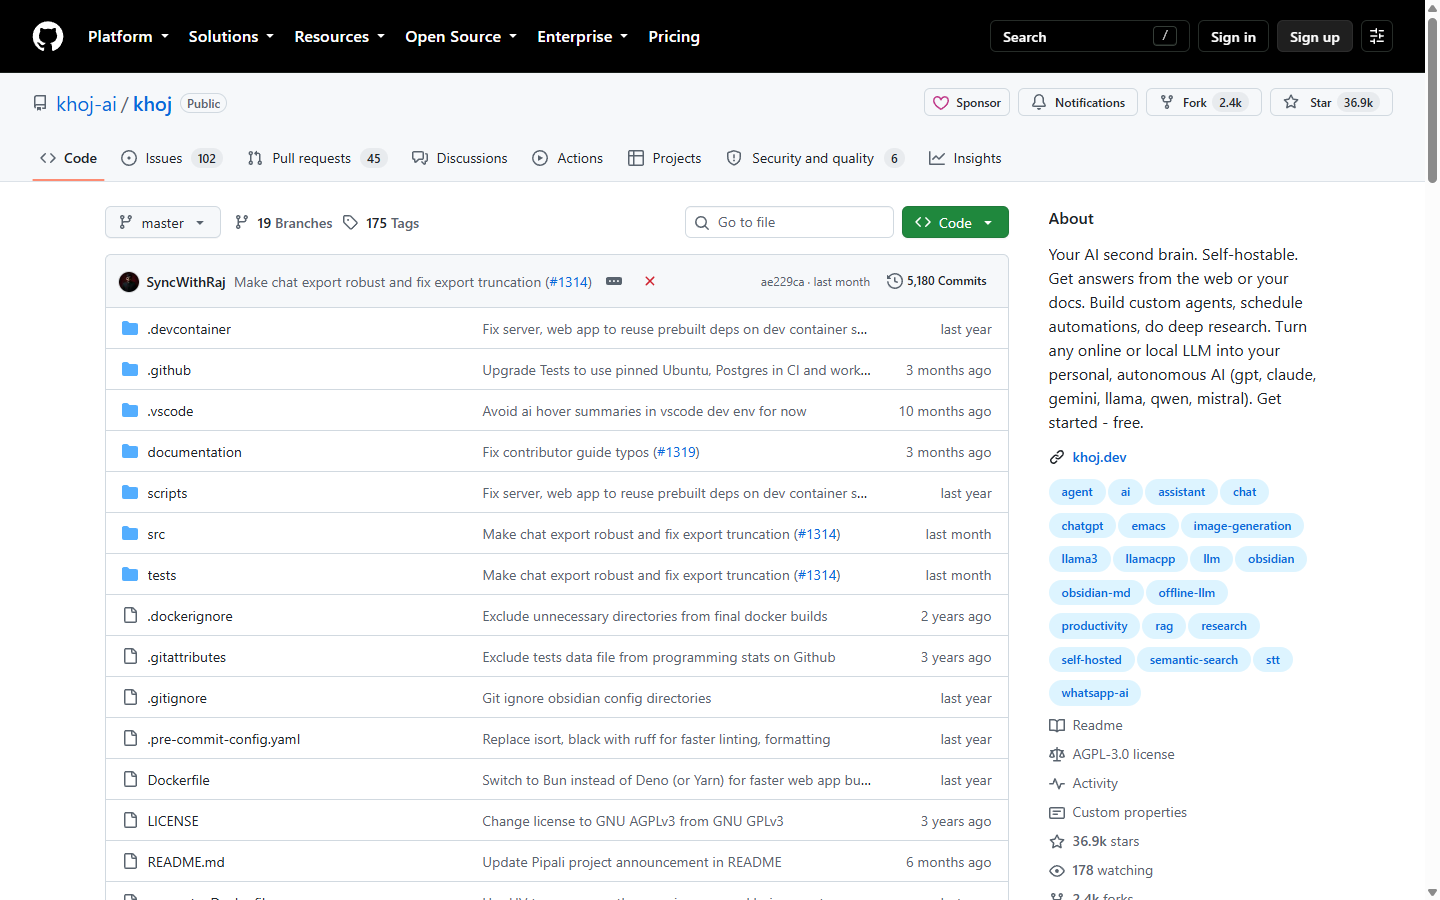Click the obsidian-md topic tag

click(1096, 593)
